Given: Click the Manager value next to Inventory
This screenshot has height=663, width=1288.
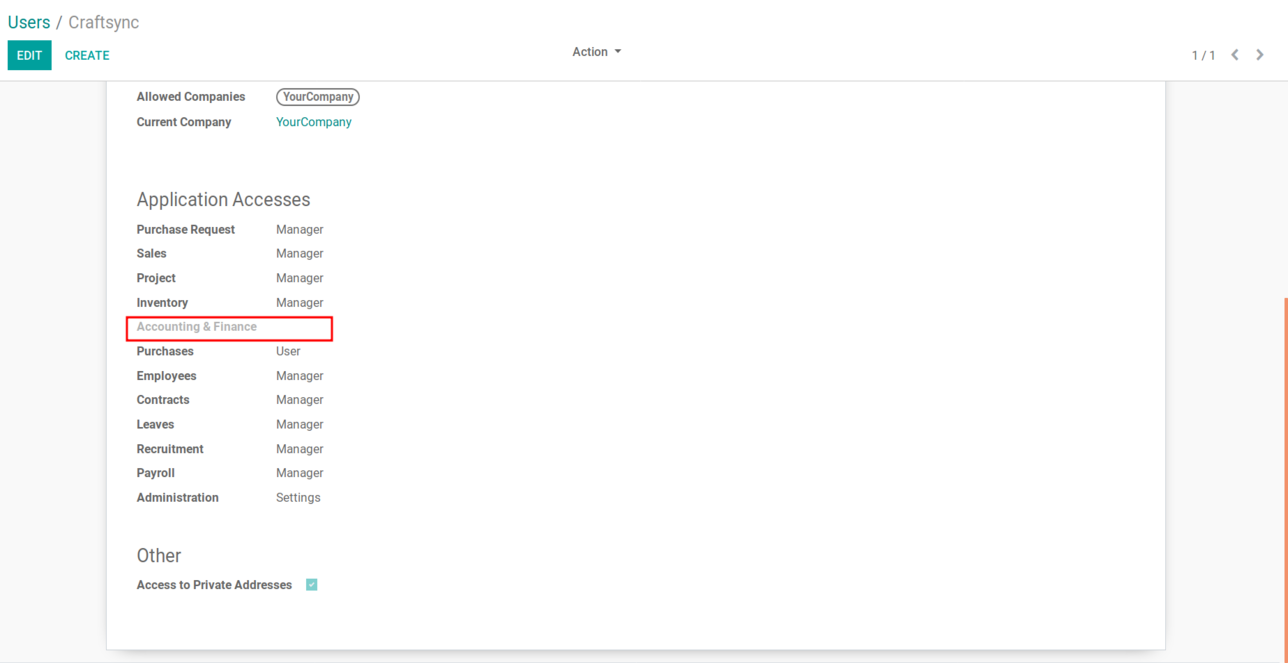Looking at the screenshot, I should pos(299,303).
